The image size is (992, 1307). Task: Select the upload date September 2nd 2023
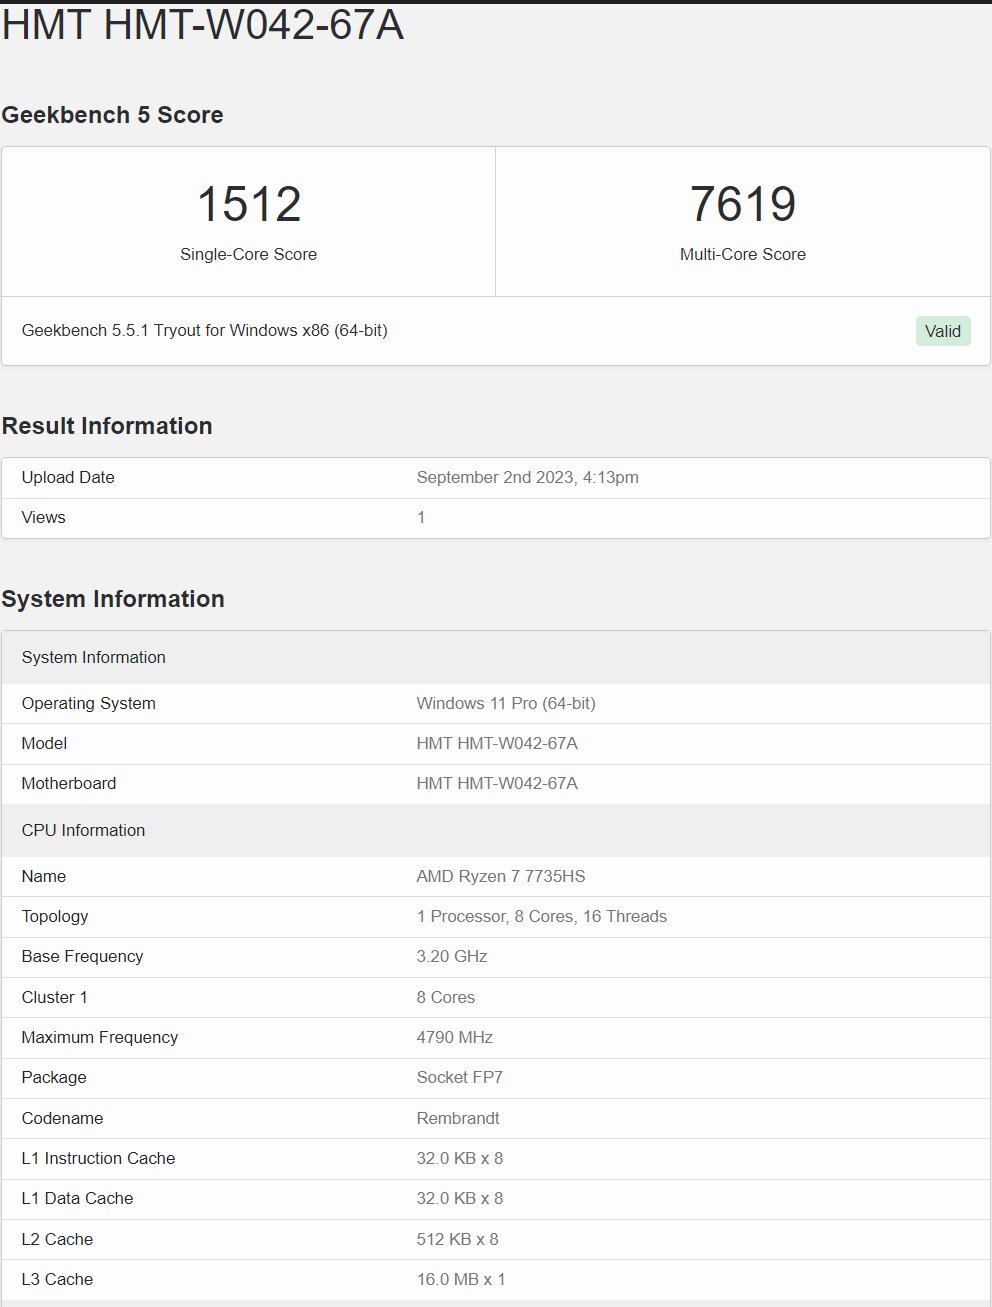[527, 477]
